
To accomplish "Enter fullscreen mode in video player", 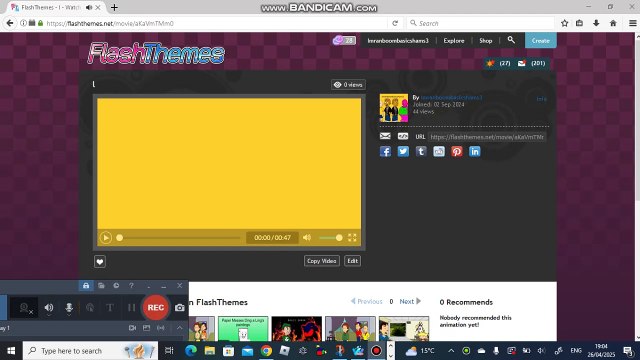I will pos(352,238).
